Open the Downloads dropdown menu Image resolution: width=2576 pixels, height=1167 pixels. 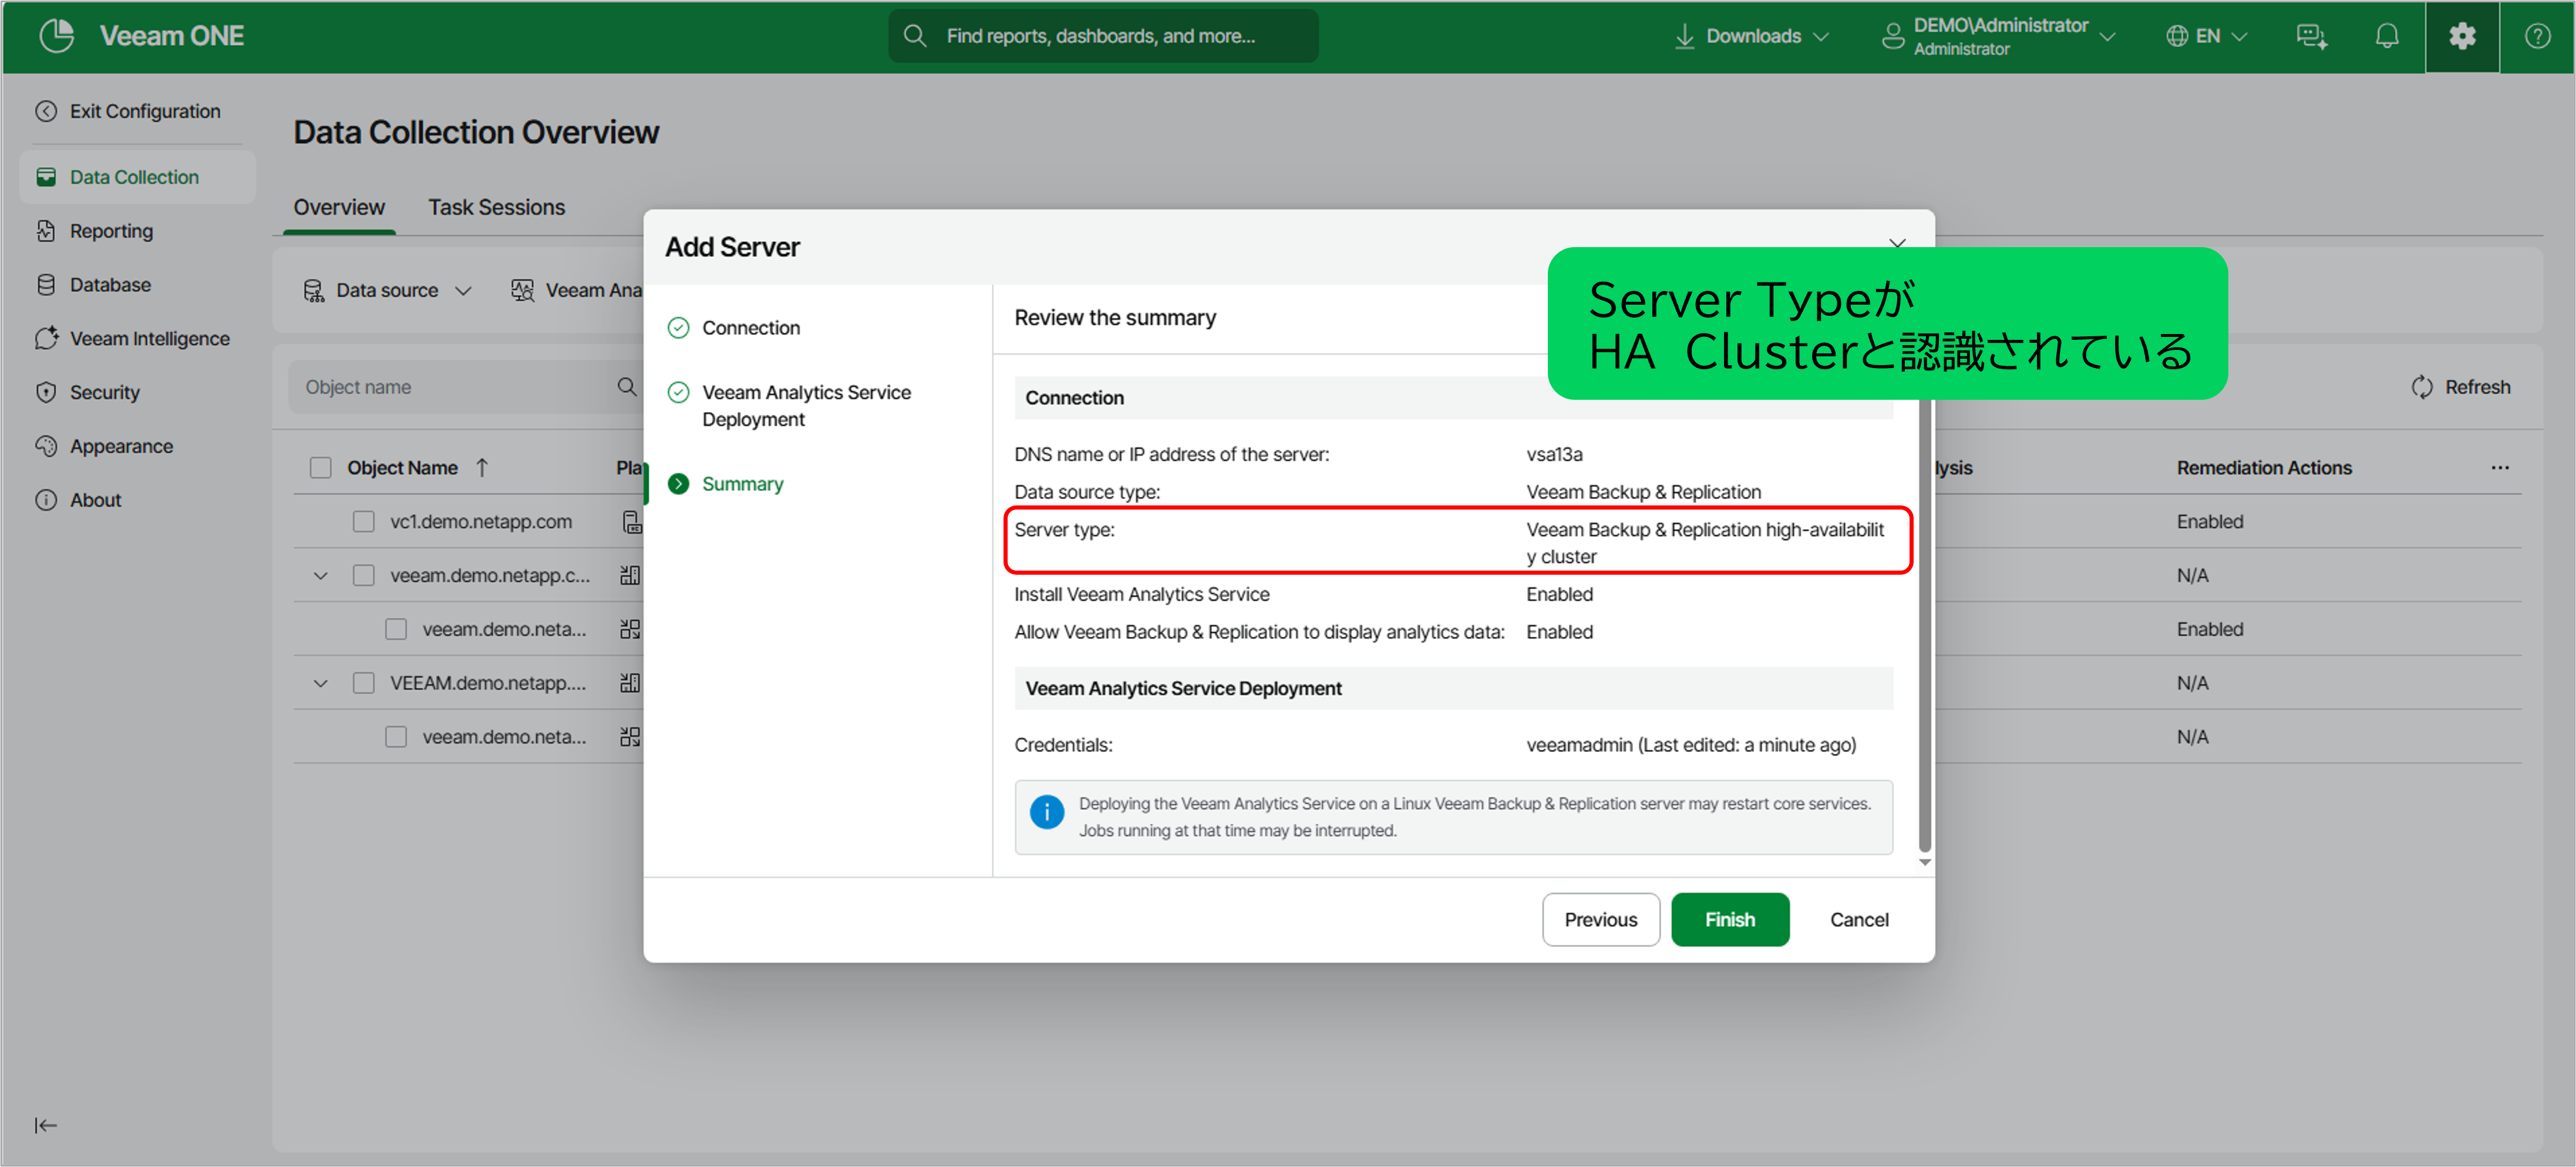[x=1752, y=36]
